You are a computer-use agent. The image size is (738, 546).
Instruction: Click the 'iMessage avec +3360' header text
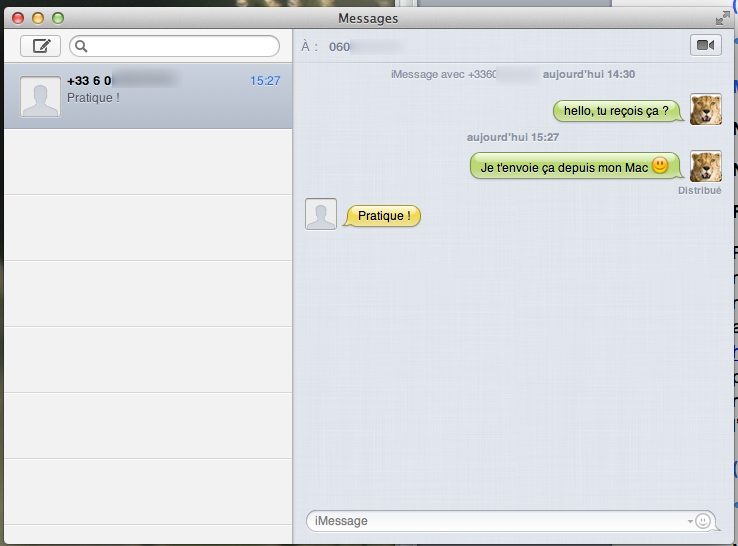pos(443,74)
